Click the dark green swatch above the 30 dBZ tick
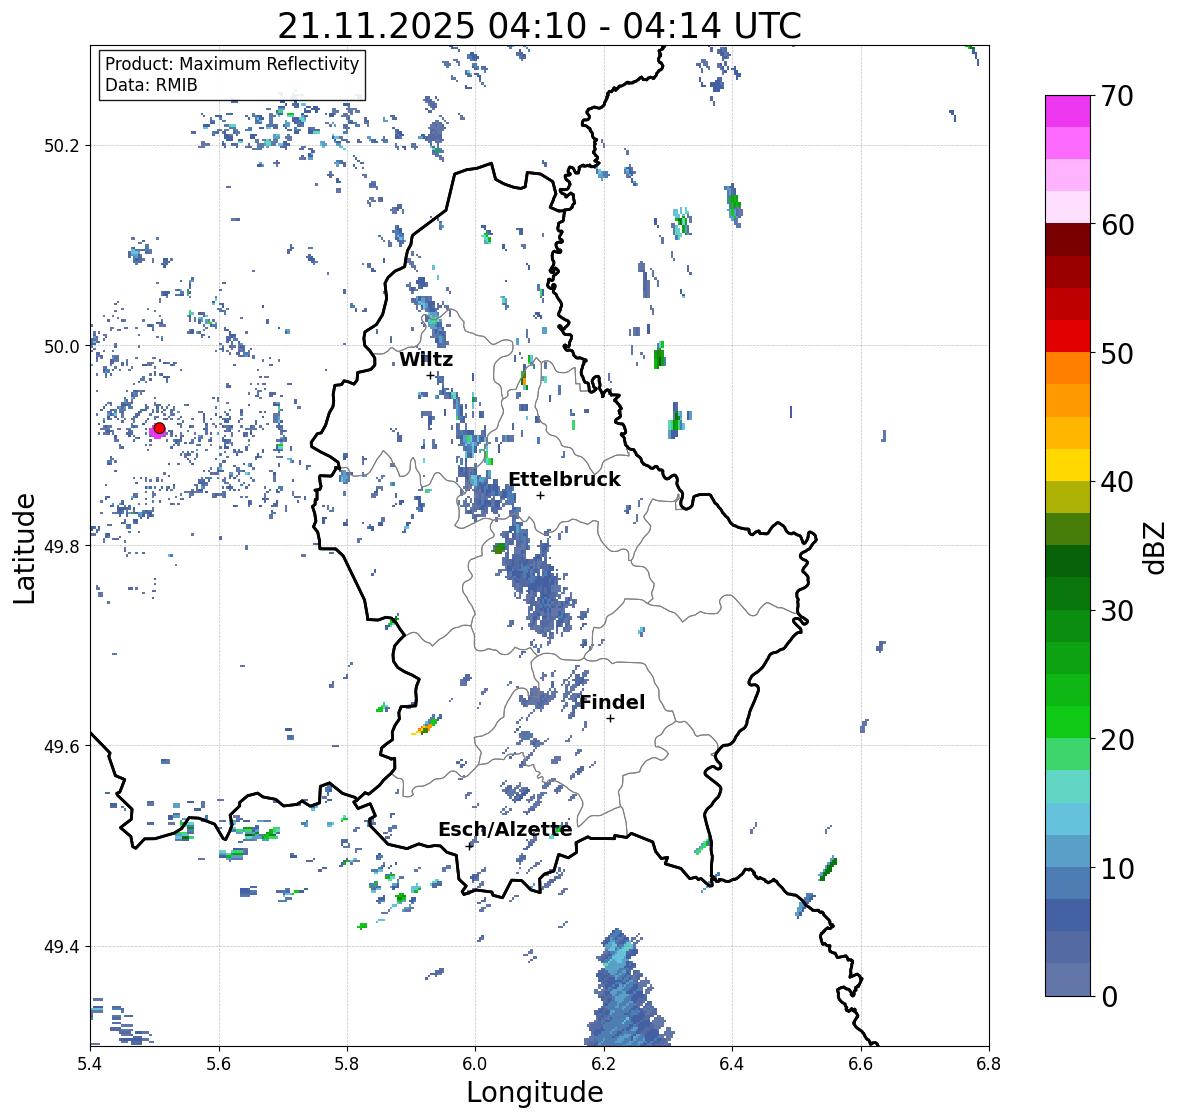1179x1117 pixels. 1068,593
